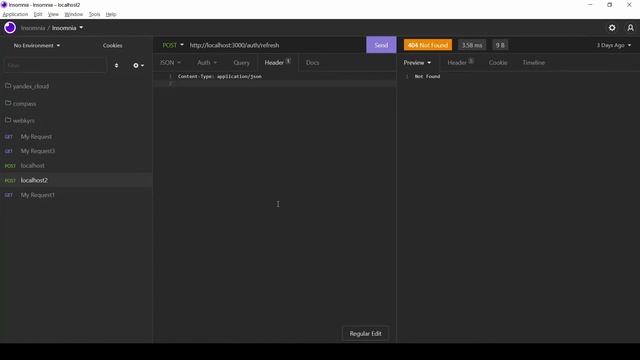Click the sidebar Filter input field
This screenshot has width=640, height=360.
[55, 65]
